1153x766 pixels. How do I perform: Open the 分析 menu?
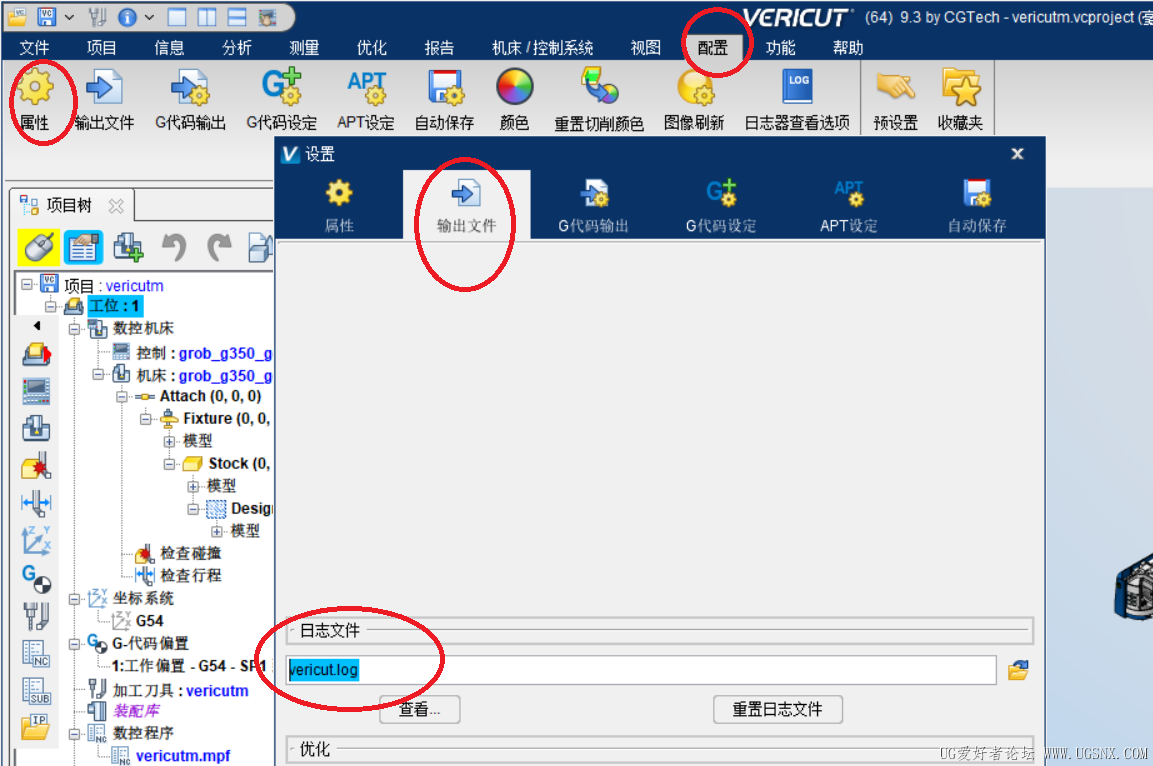click(x=237, y=48)
